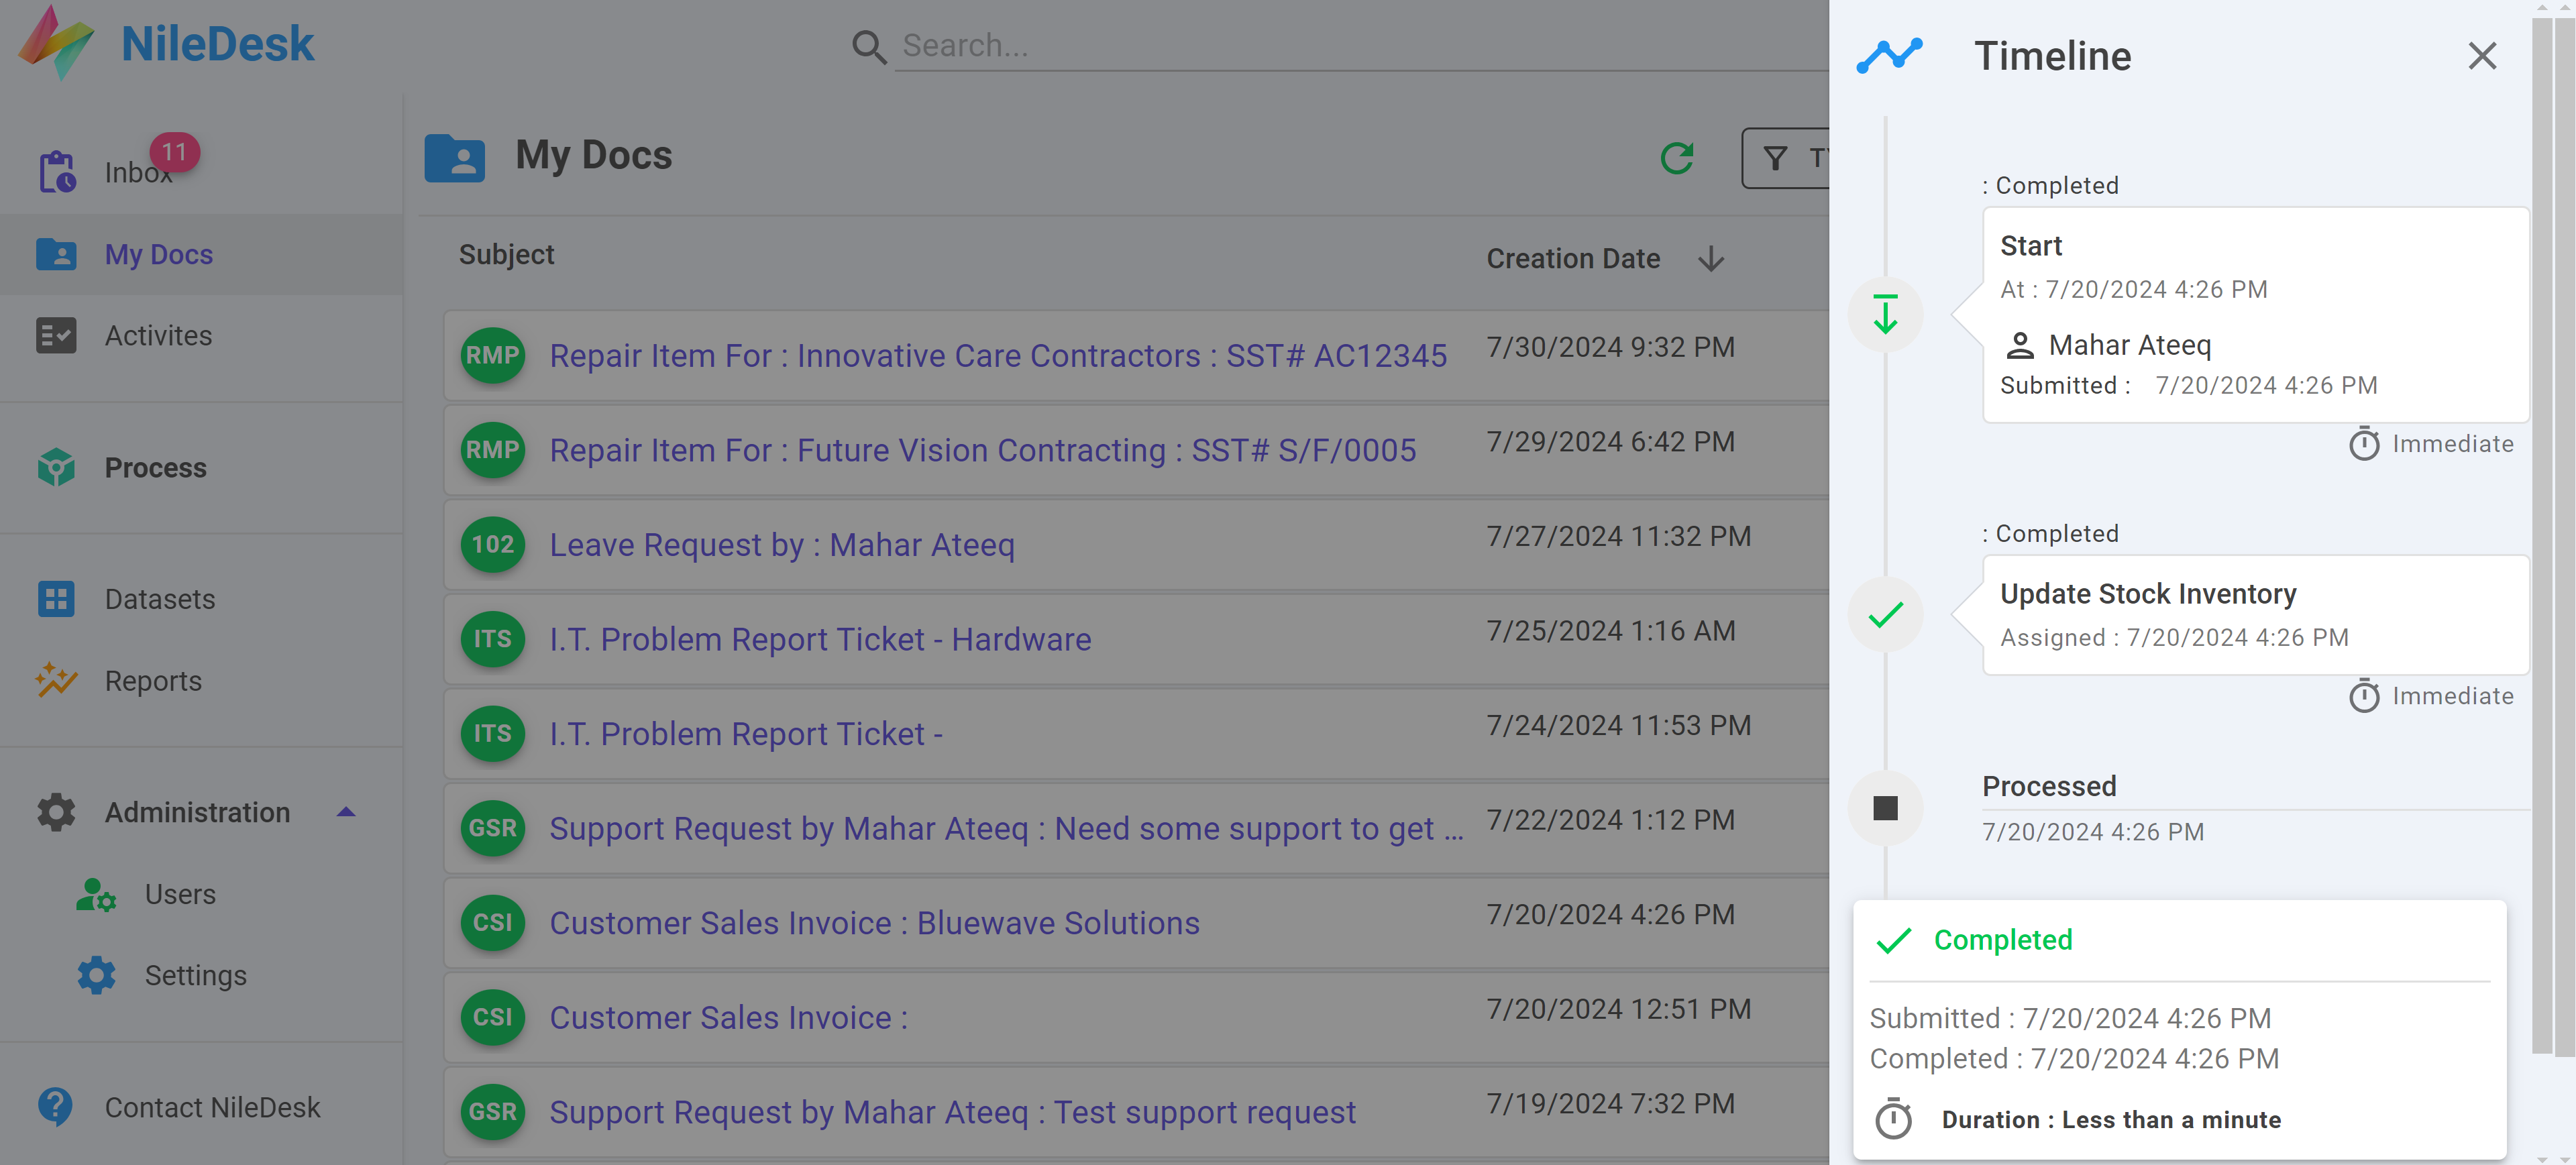Click the search magnifier icon
Image resolution: width=2576 pixels, height=1165 pixels.
pos(868,46)
